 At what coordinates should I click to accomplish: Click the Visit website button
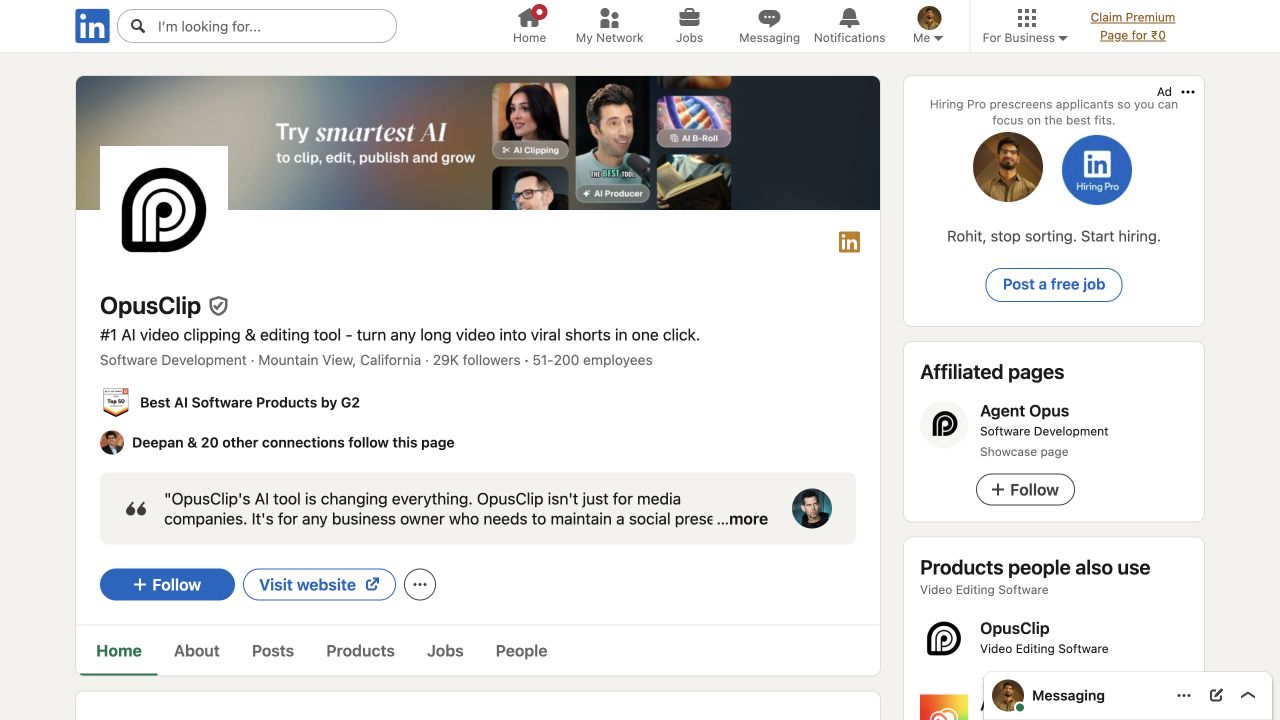point(319,585)
